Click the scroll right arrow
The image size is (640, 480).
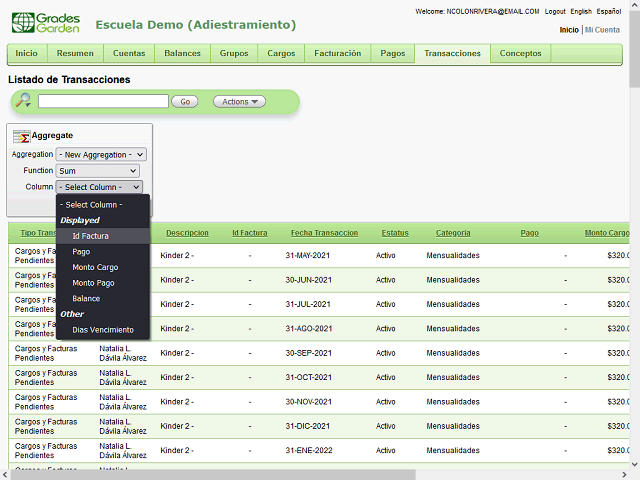[x=624, y=475]
